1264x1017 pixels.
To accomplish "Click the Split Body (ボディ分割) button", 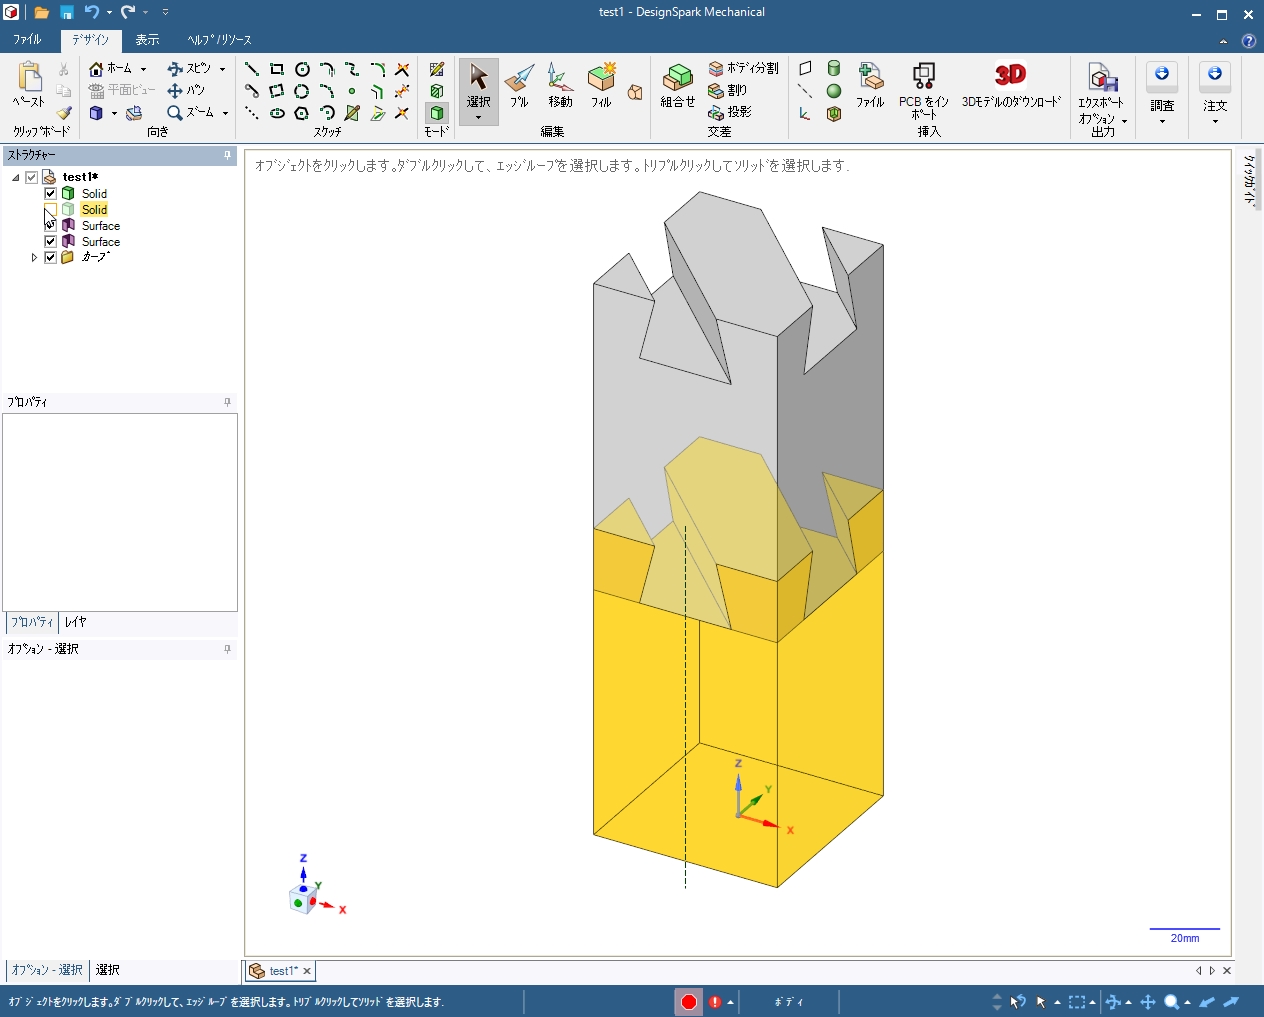I will 743,68.
